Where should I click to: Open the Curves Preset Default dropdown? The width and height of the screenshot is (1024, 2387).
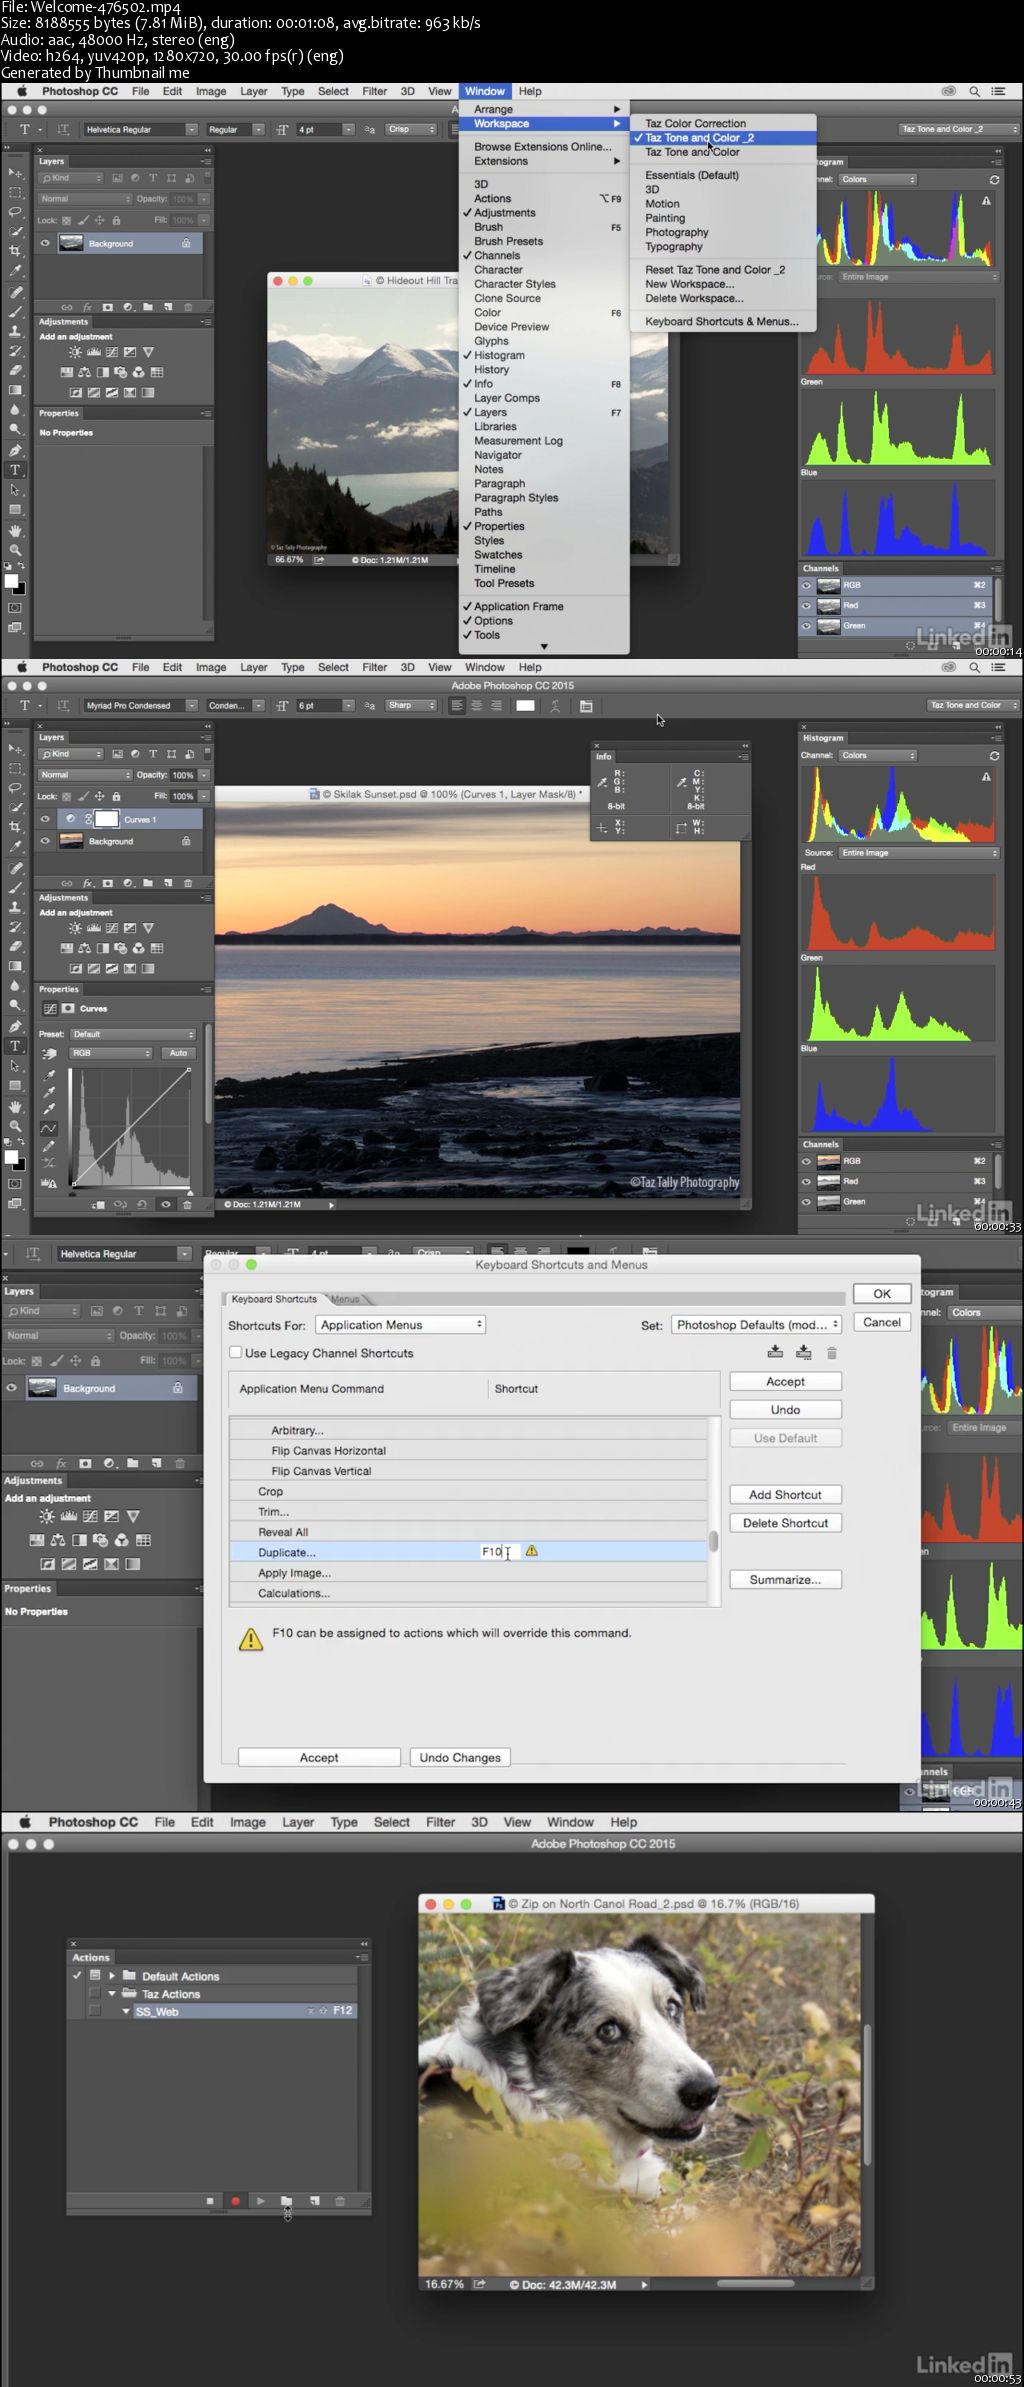132,1034
